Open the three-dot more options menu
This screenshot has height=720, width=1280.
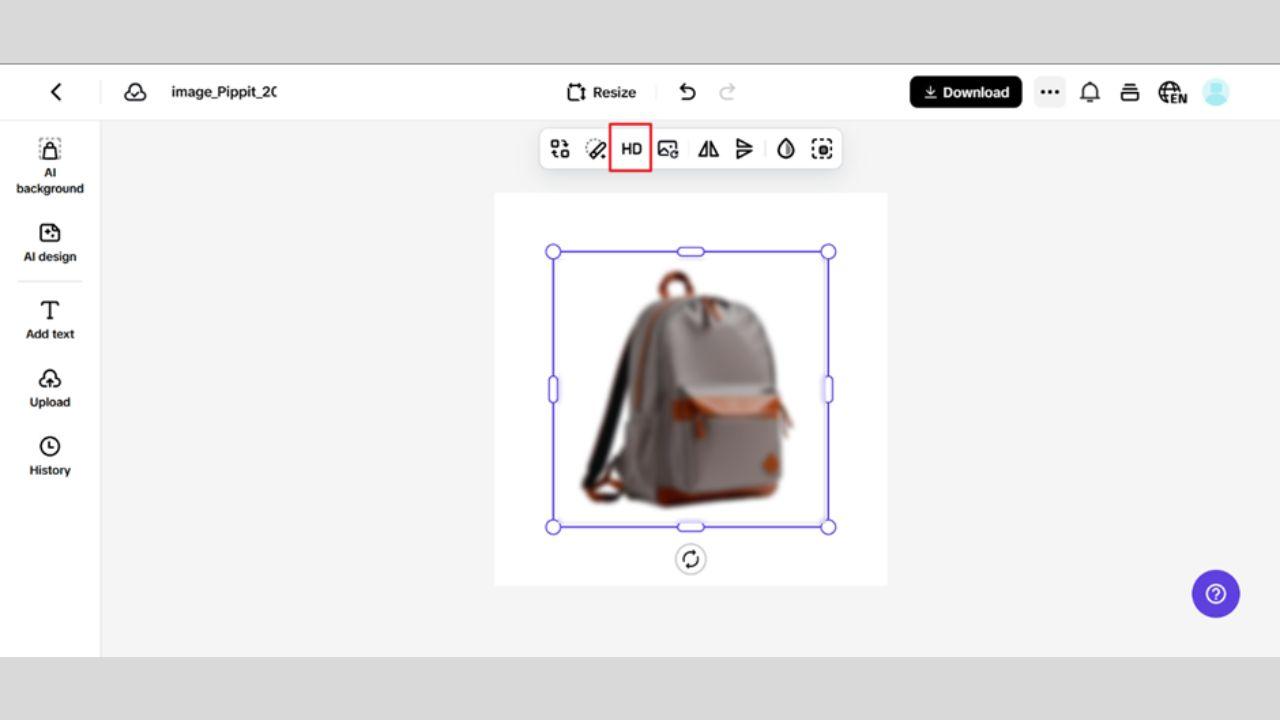1049,92
